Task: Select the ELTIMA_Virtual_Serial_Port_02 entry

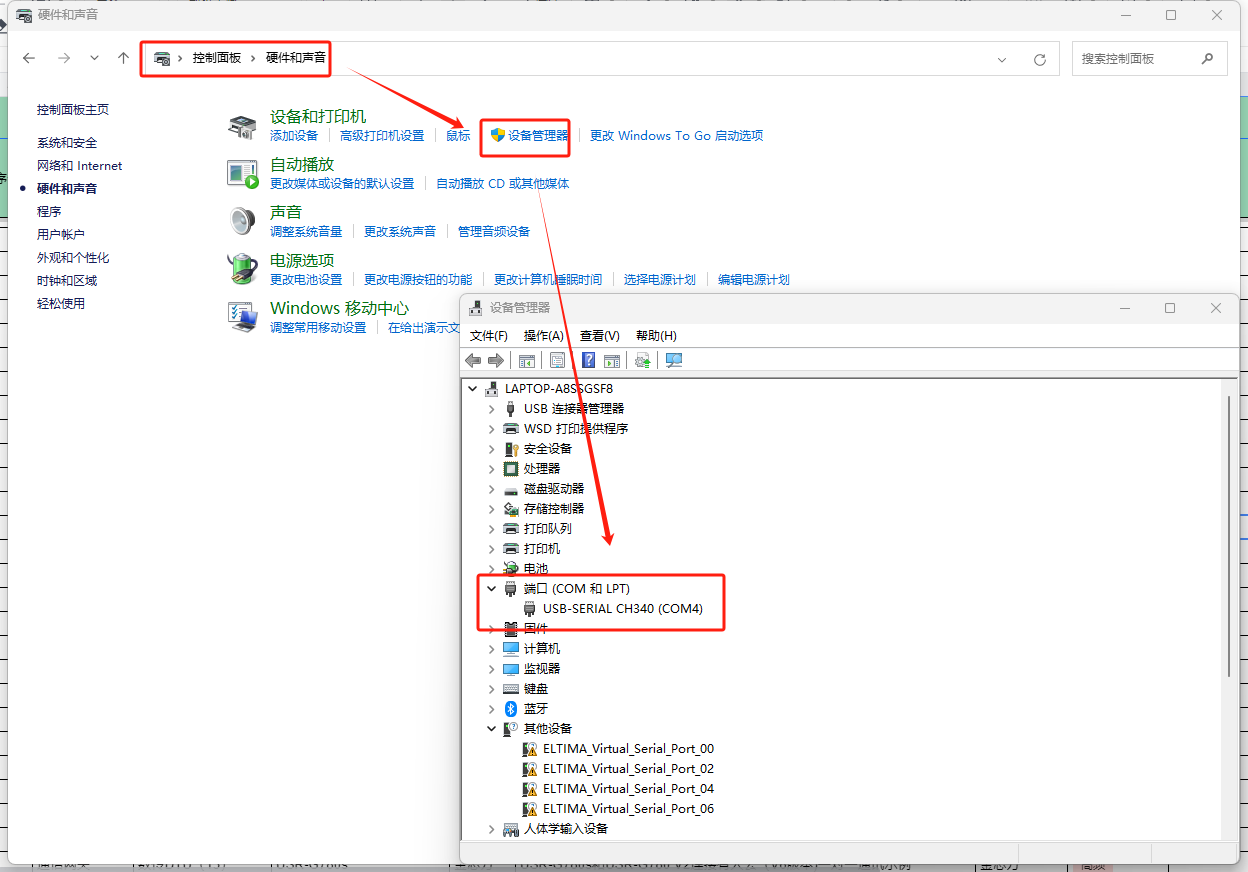Action: click(628, 768)
